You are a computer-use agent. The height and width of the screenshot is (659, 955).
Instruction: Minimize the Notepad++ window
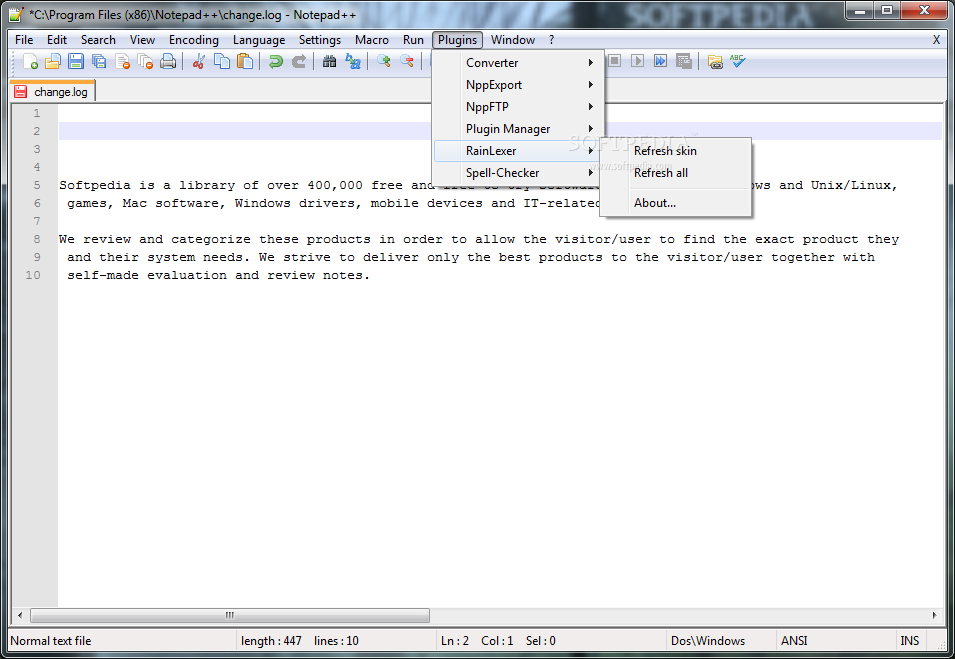pyautogui.click(x=860, y=11)
